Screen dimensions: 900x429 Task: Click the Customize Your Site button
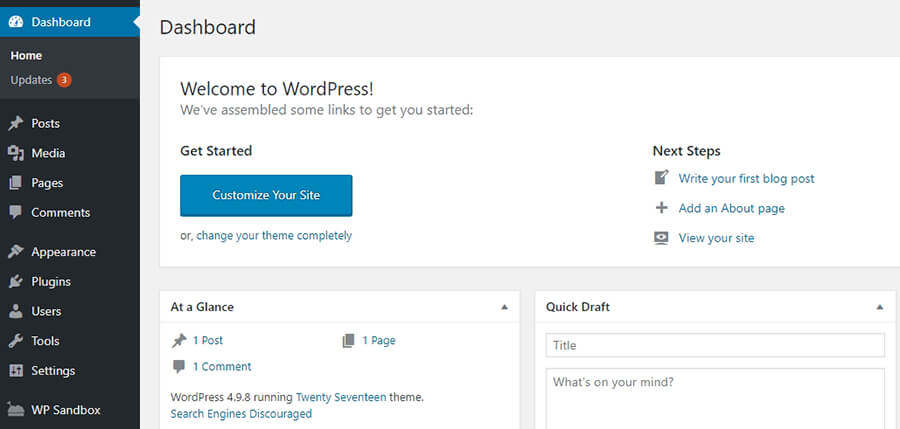click(x=266, y=196)
